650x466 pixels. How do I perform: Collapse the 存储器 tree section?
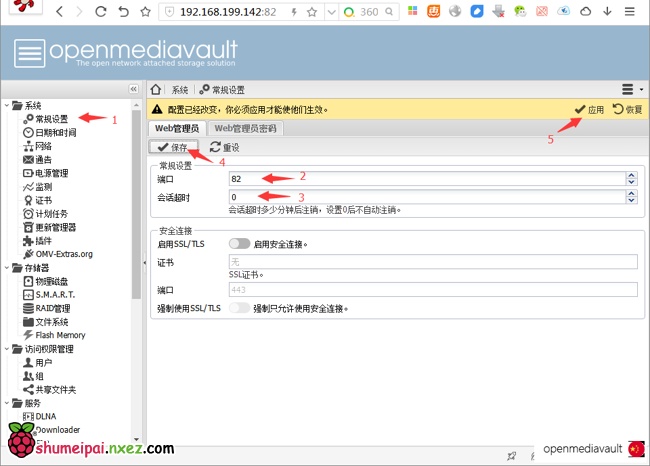coord(6,268)
